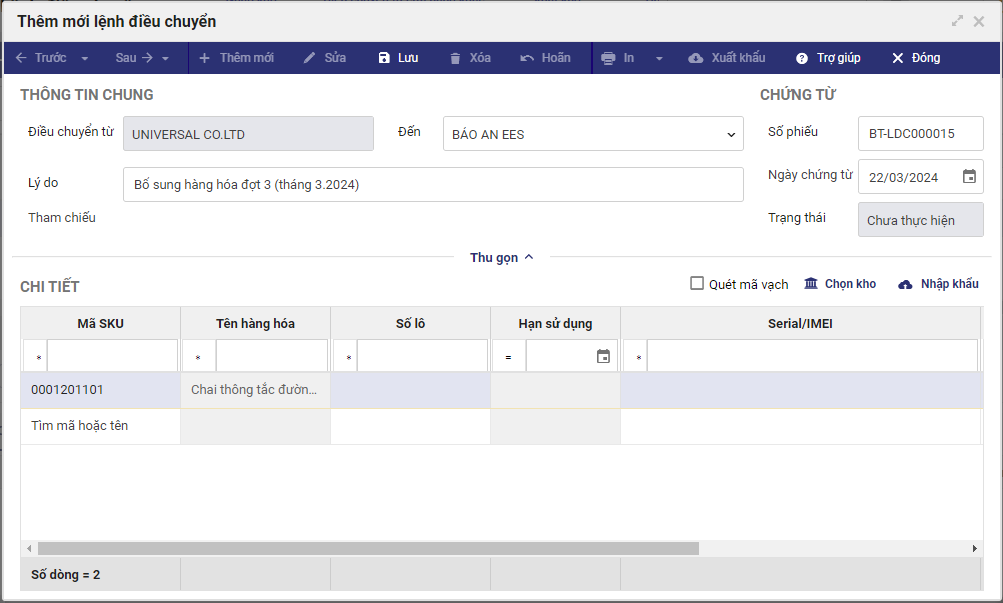Open Tên hàng hóa filter operator
This screenshot has width=1003, height=603.
click(x=199, y=356)
